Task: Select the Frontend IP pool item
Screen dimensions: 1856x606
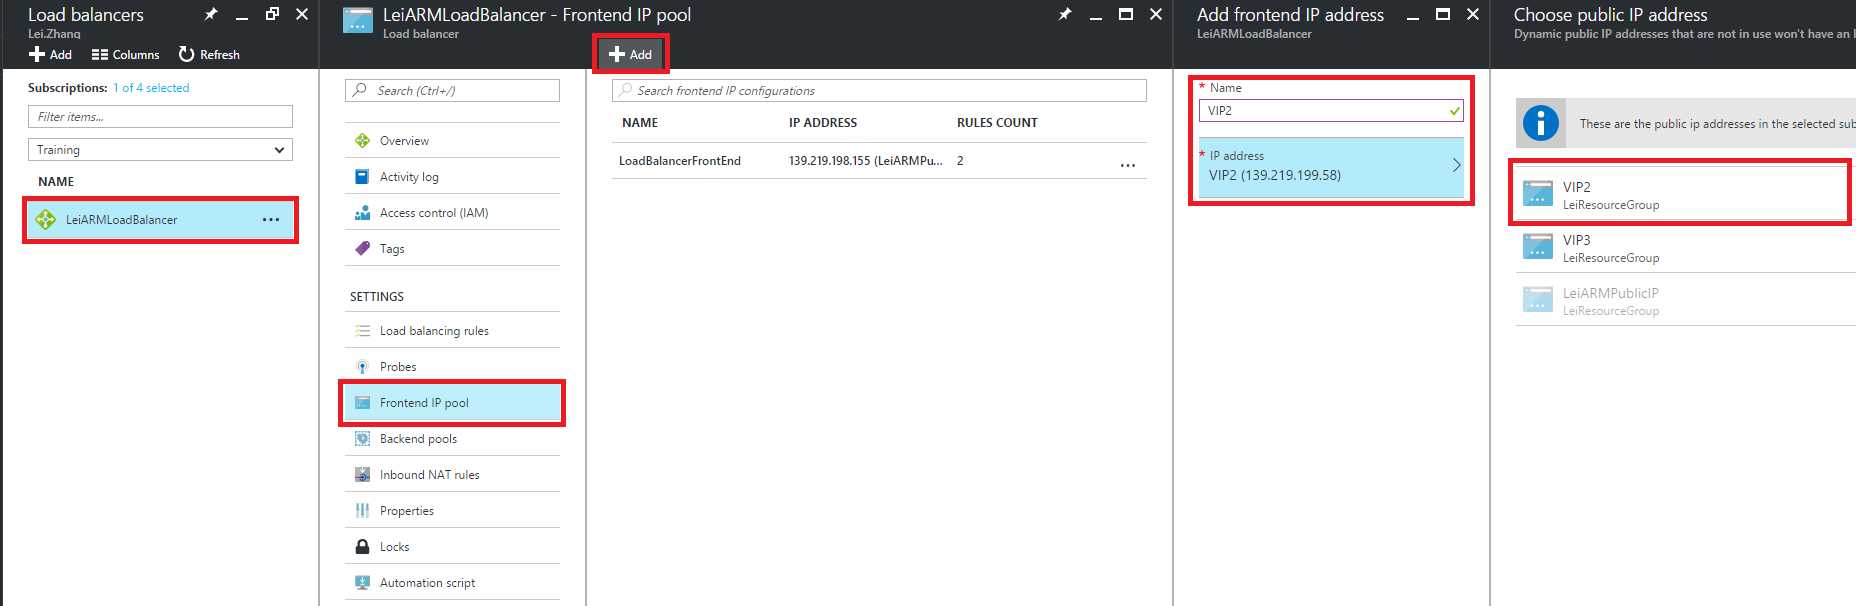Action: coord(452,403)
